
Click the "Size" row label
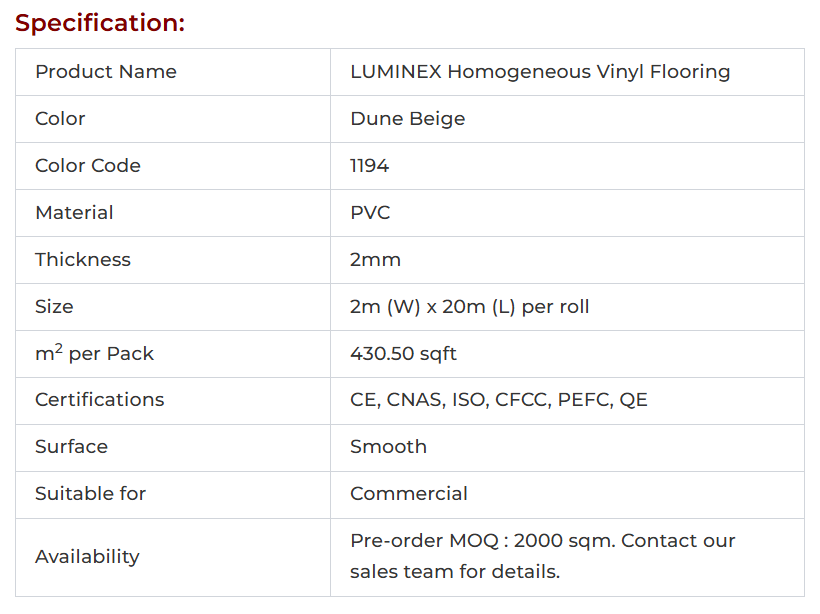pyautogui.click(x=54, y=307)
